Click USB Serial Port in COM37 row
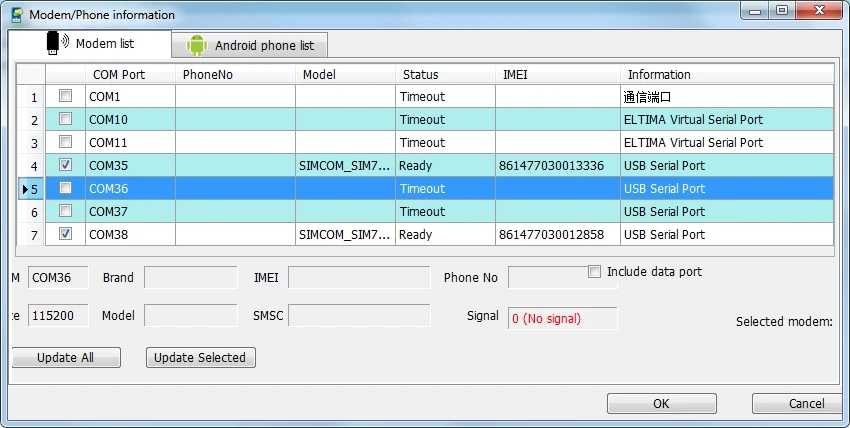Screen dimensions: 850x428 pyautogui.click(x=727, y=211)
